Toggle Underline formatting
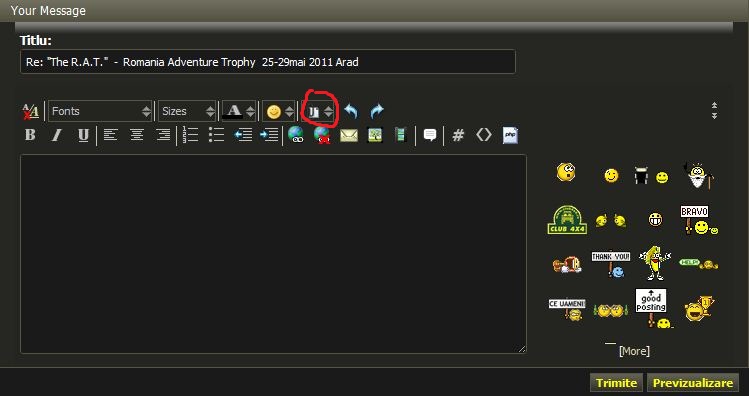The width and height of the screenshot is (749, 396). [83, 135]
